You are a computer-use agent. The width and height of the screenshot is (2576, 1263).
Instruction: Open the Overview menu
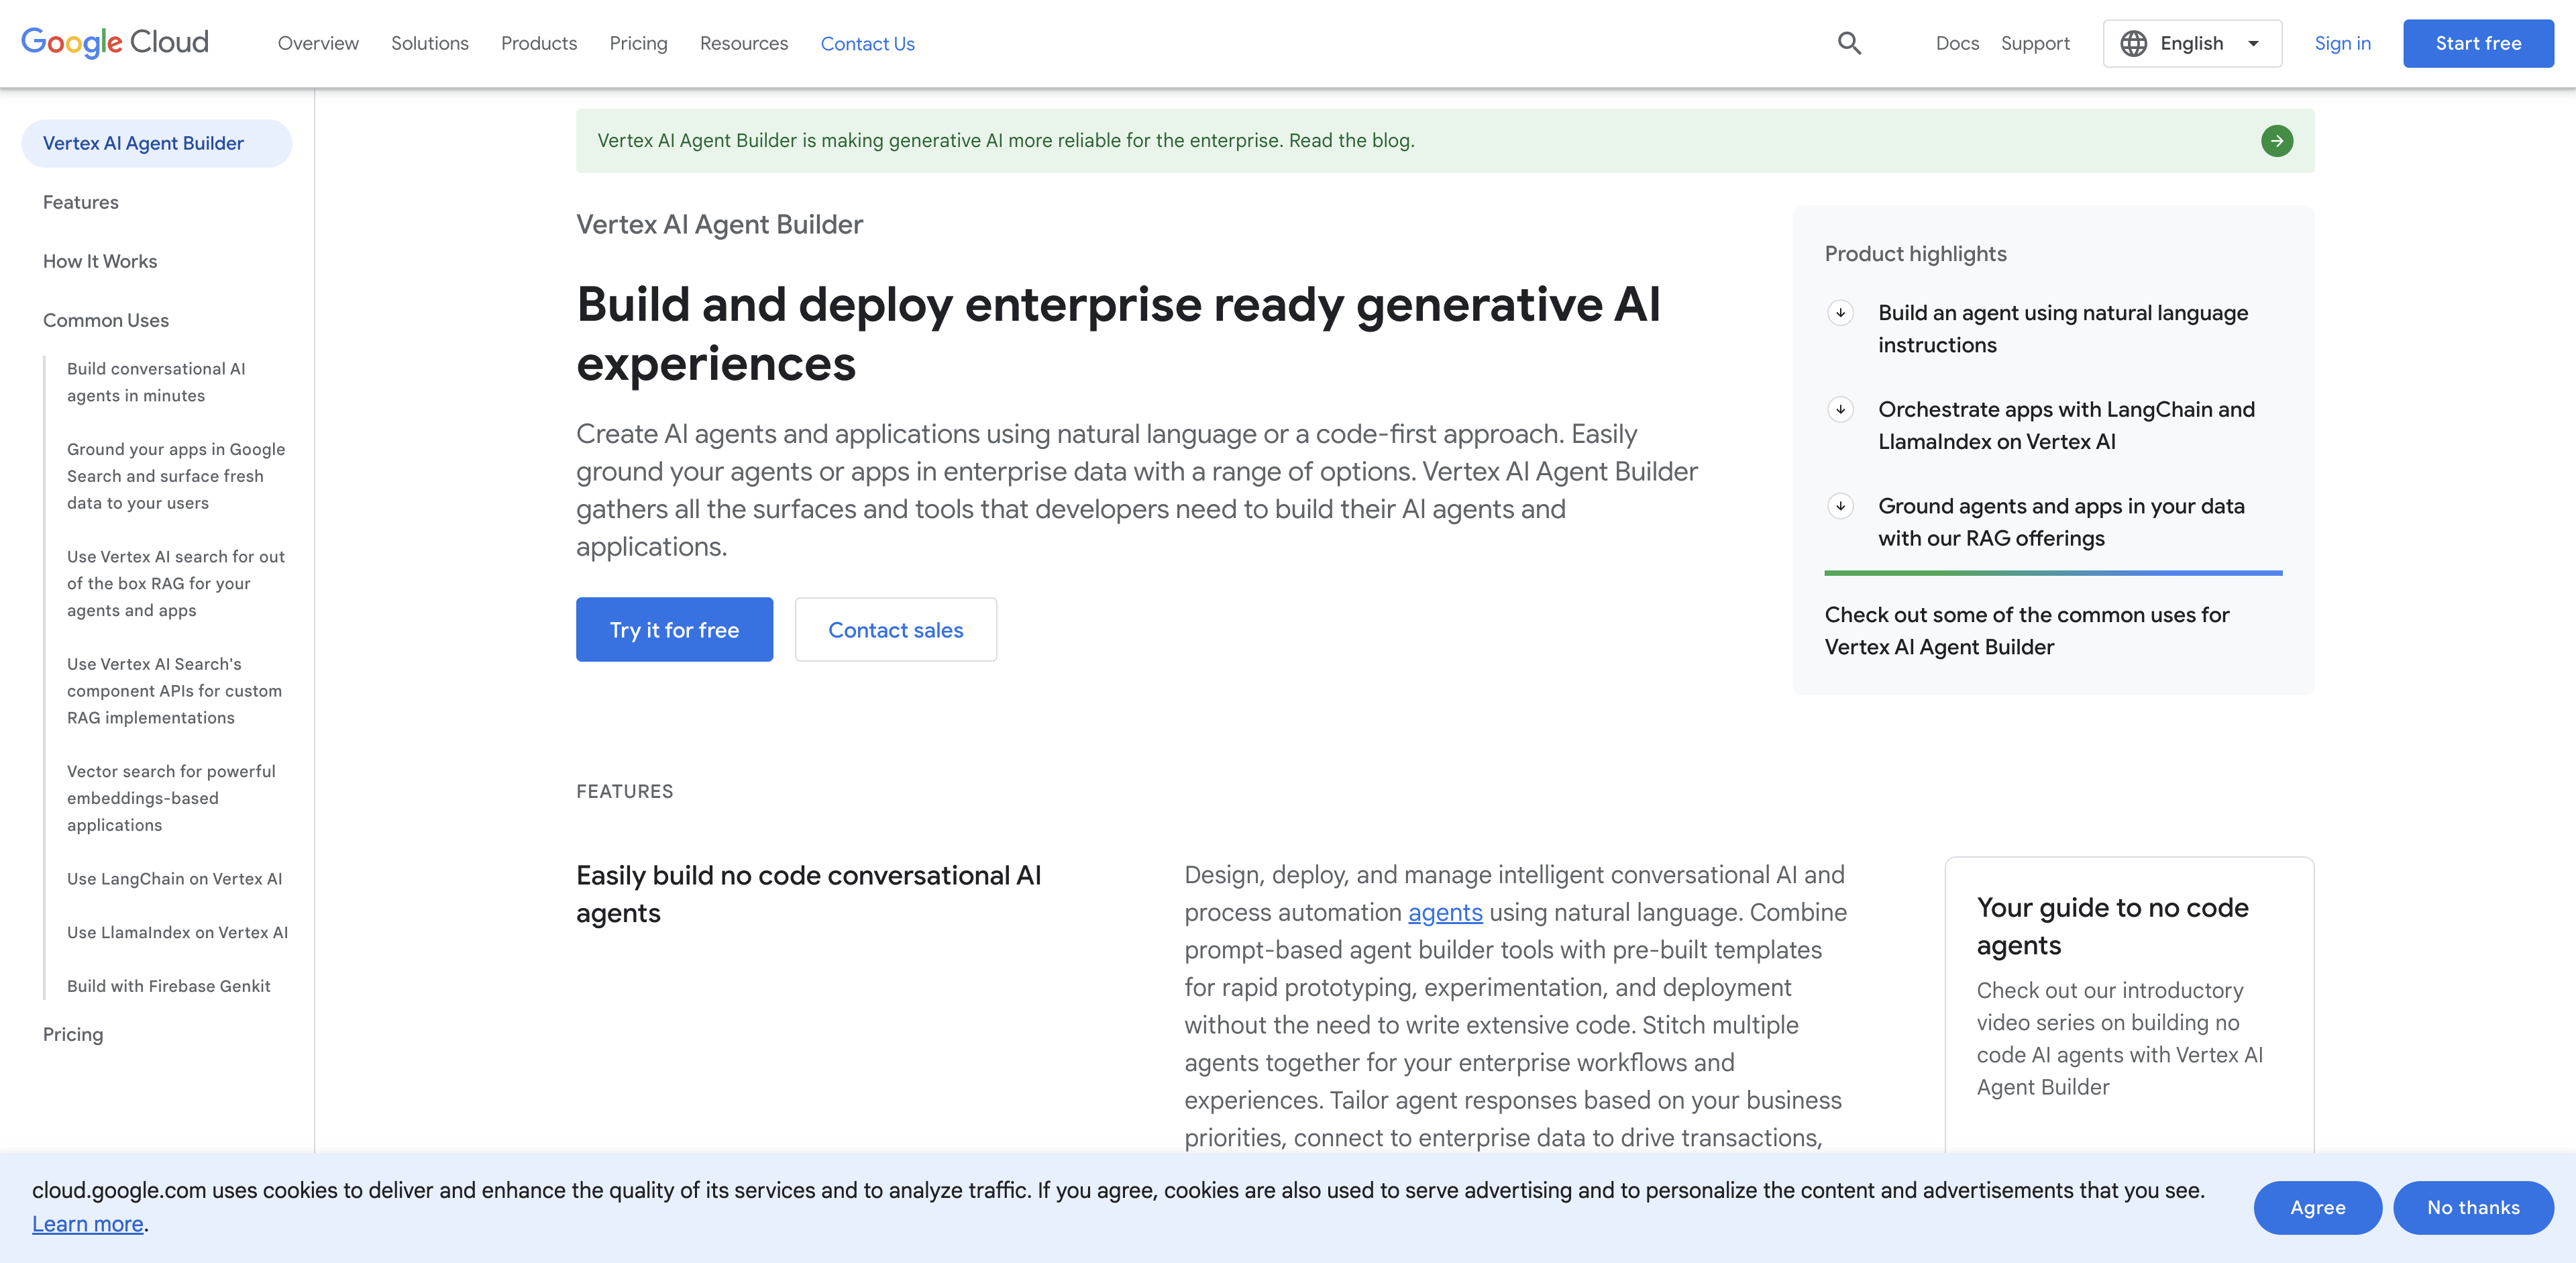coord(318,43)
